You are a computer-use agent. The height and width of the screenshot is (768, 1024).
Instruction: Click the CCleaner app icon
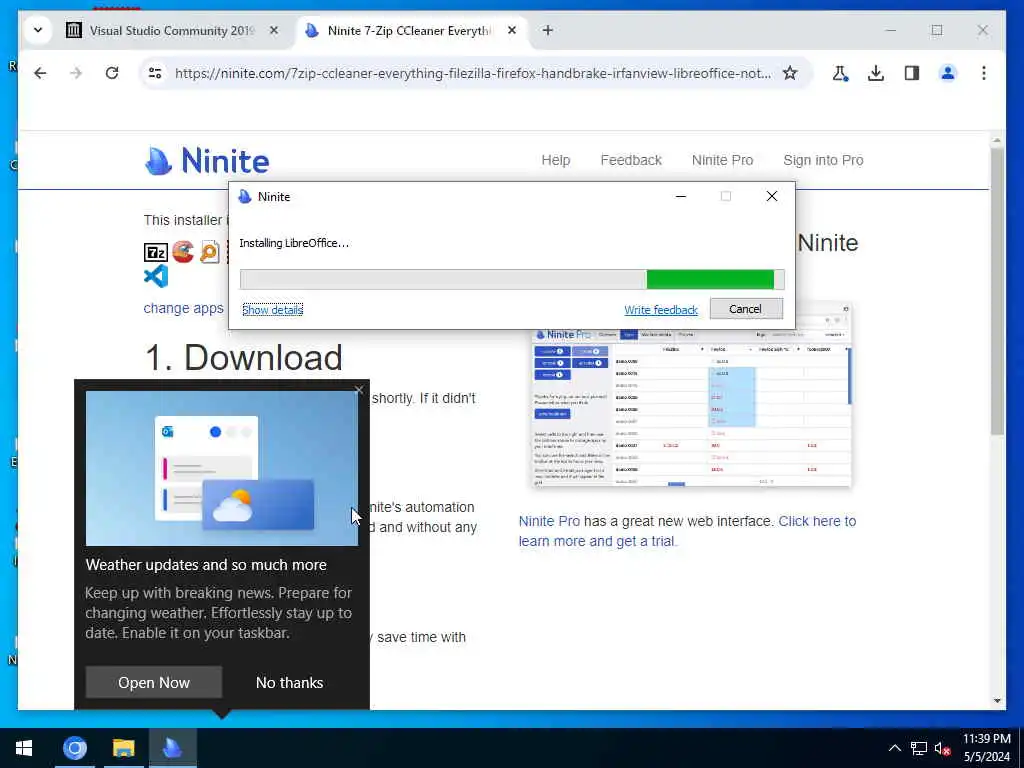183,251
